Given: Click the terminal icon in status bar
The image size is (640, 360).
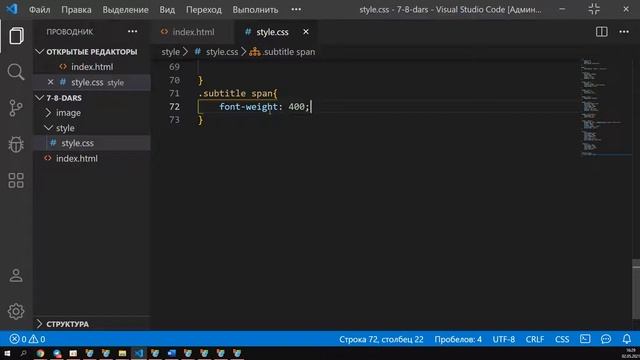Looking at the screenshot, I should tap(585, 339).
